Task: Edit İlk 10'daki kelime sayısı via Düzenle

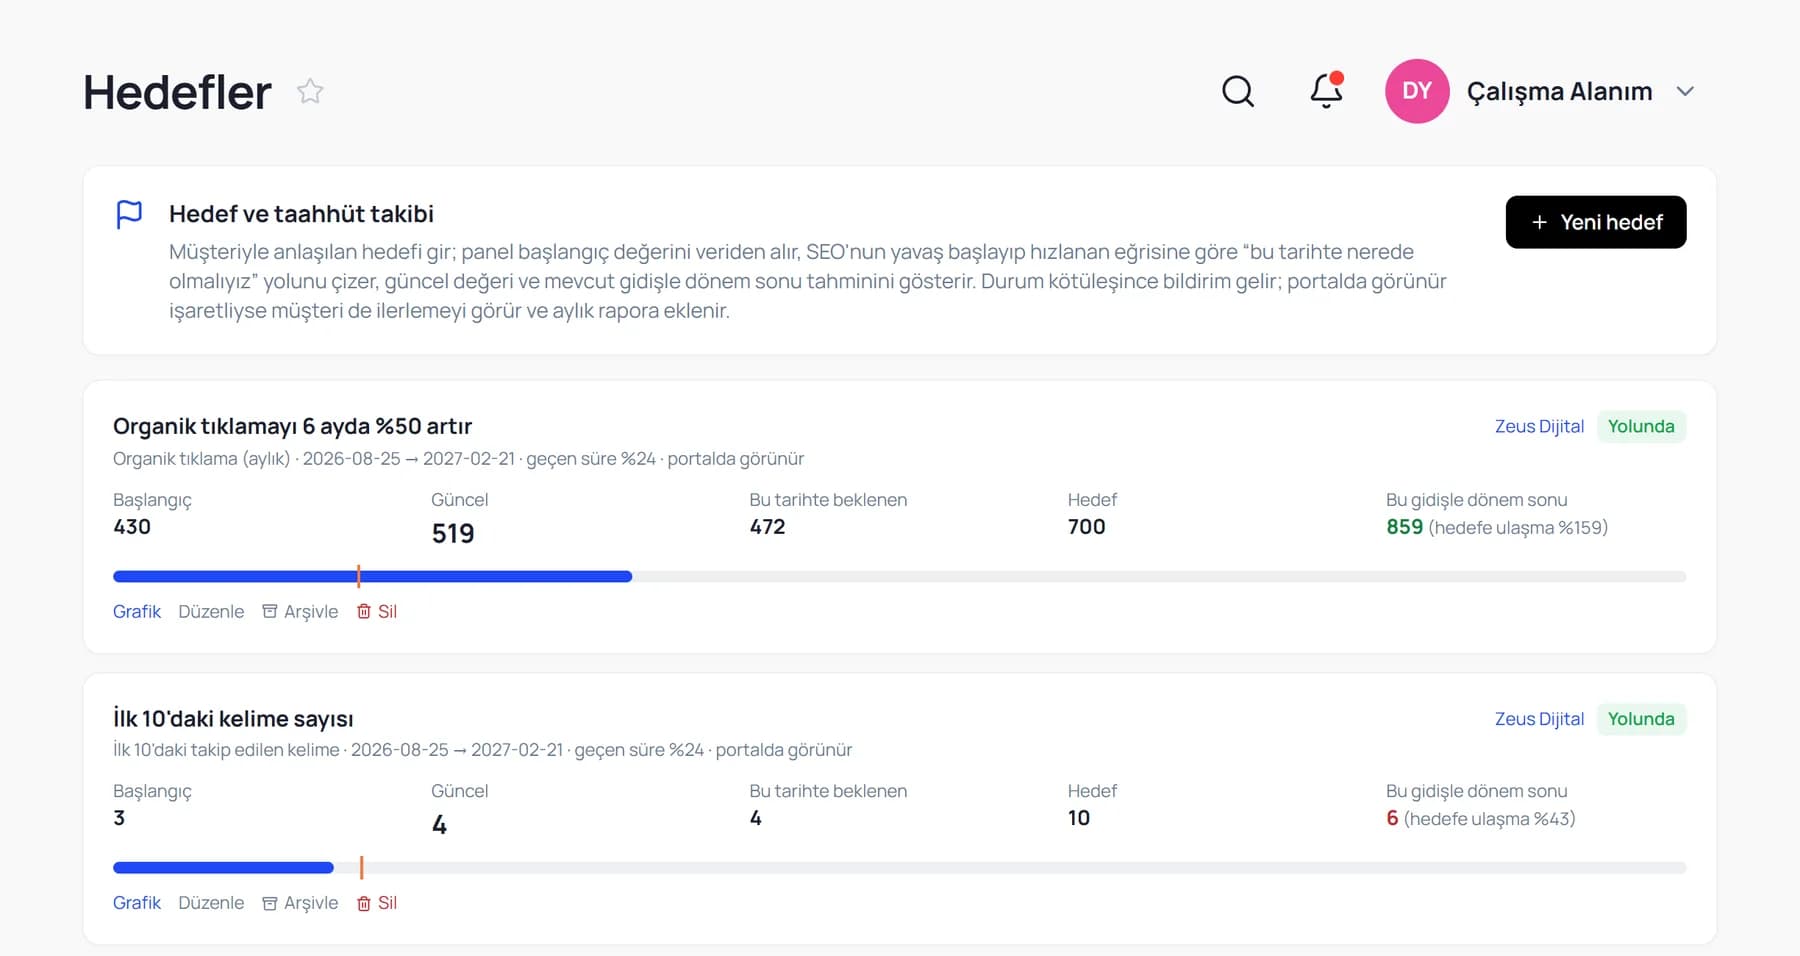Action: coord(211,902)
